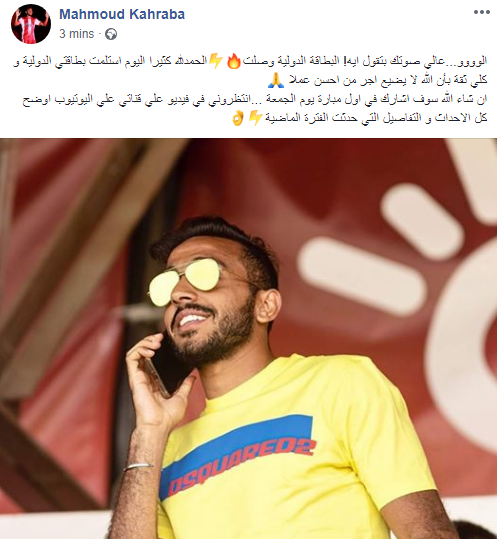497x539 pixels.
Task: Open Mahmoud Kahraba's profile picture
Action: coord(31,24)
